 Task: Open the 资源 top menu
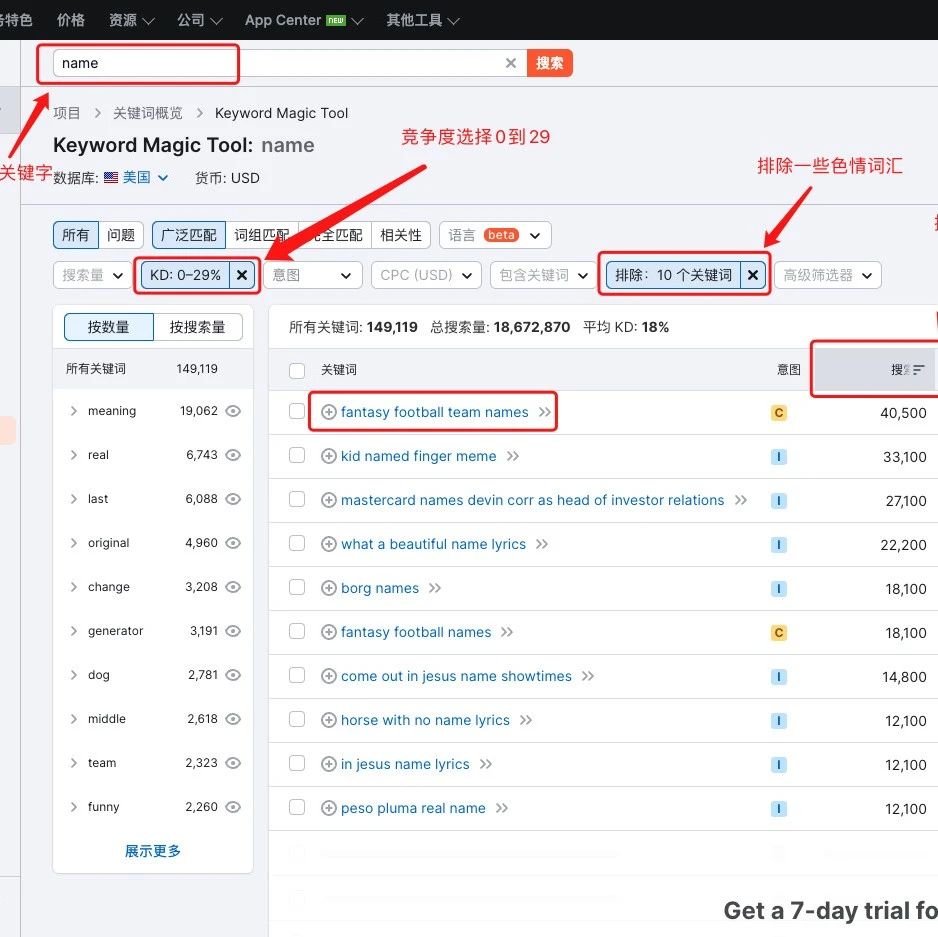[132, 20]
